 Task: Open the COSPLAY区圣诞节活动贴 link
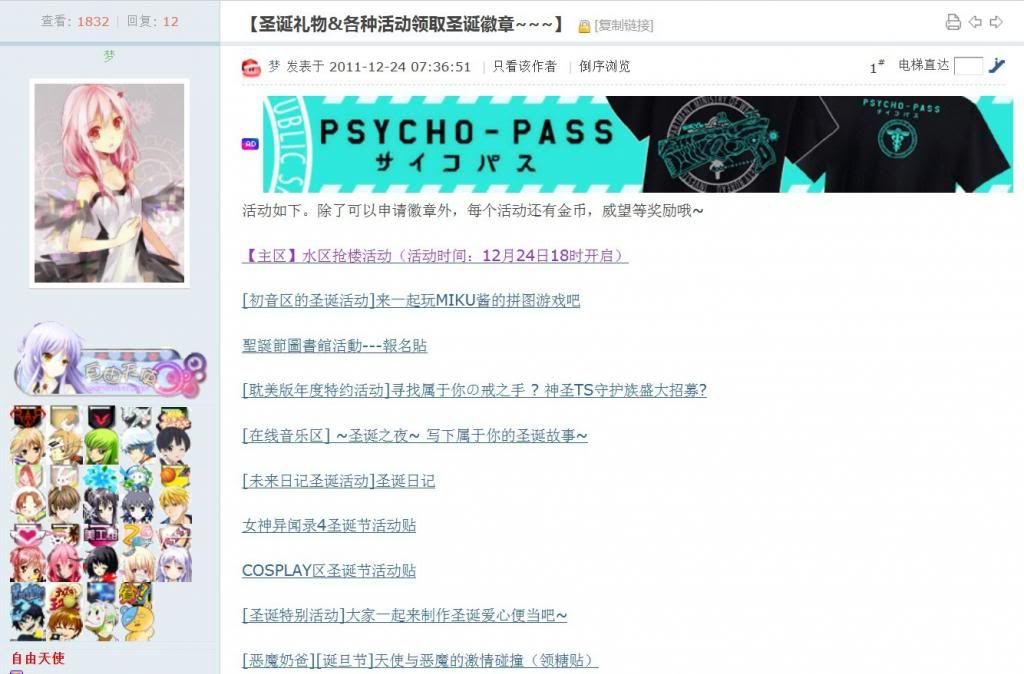[x=329, y=571]
